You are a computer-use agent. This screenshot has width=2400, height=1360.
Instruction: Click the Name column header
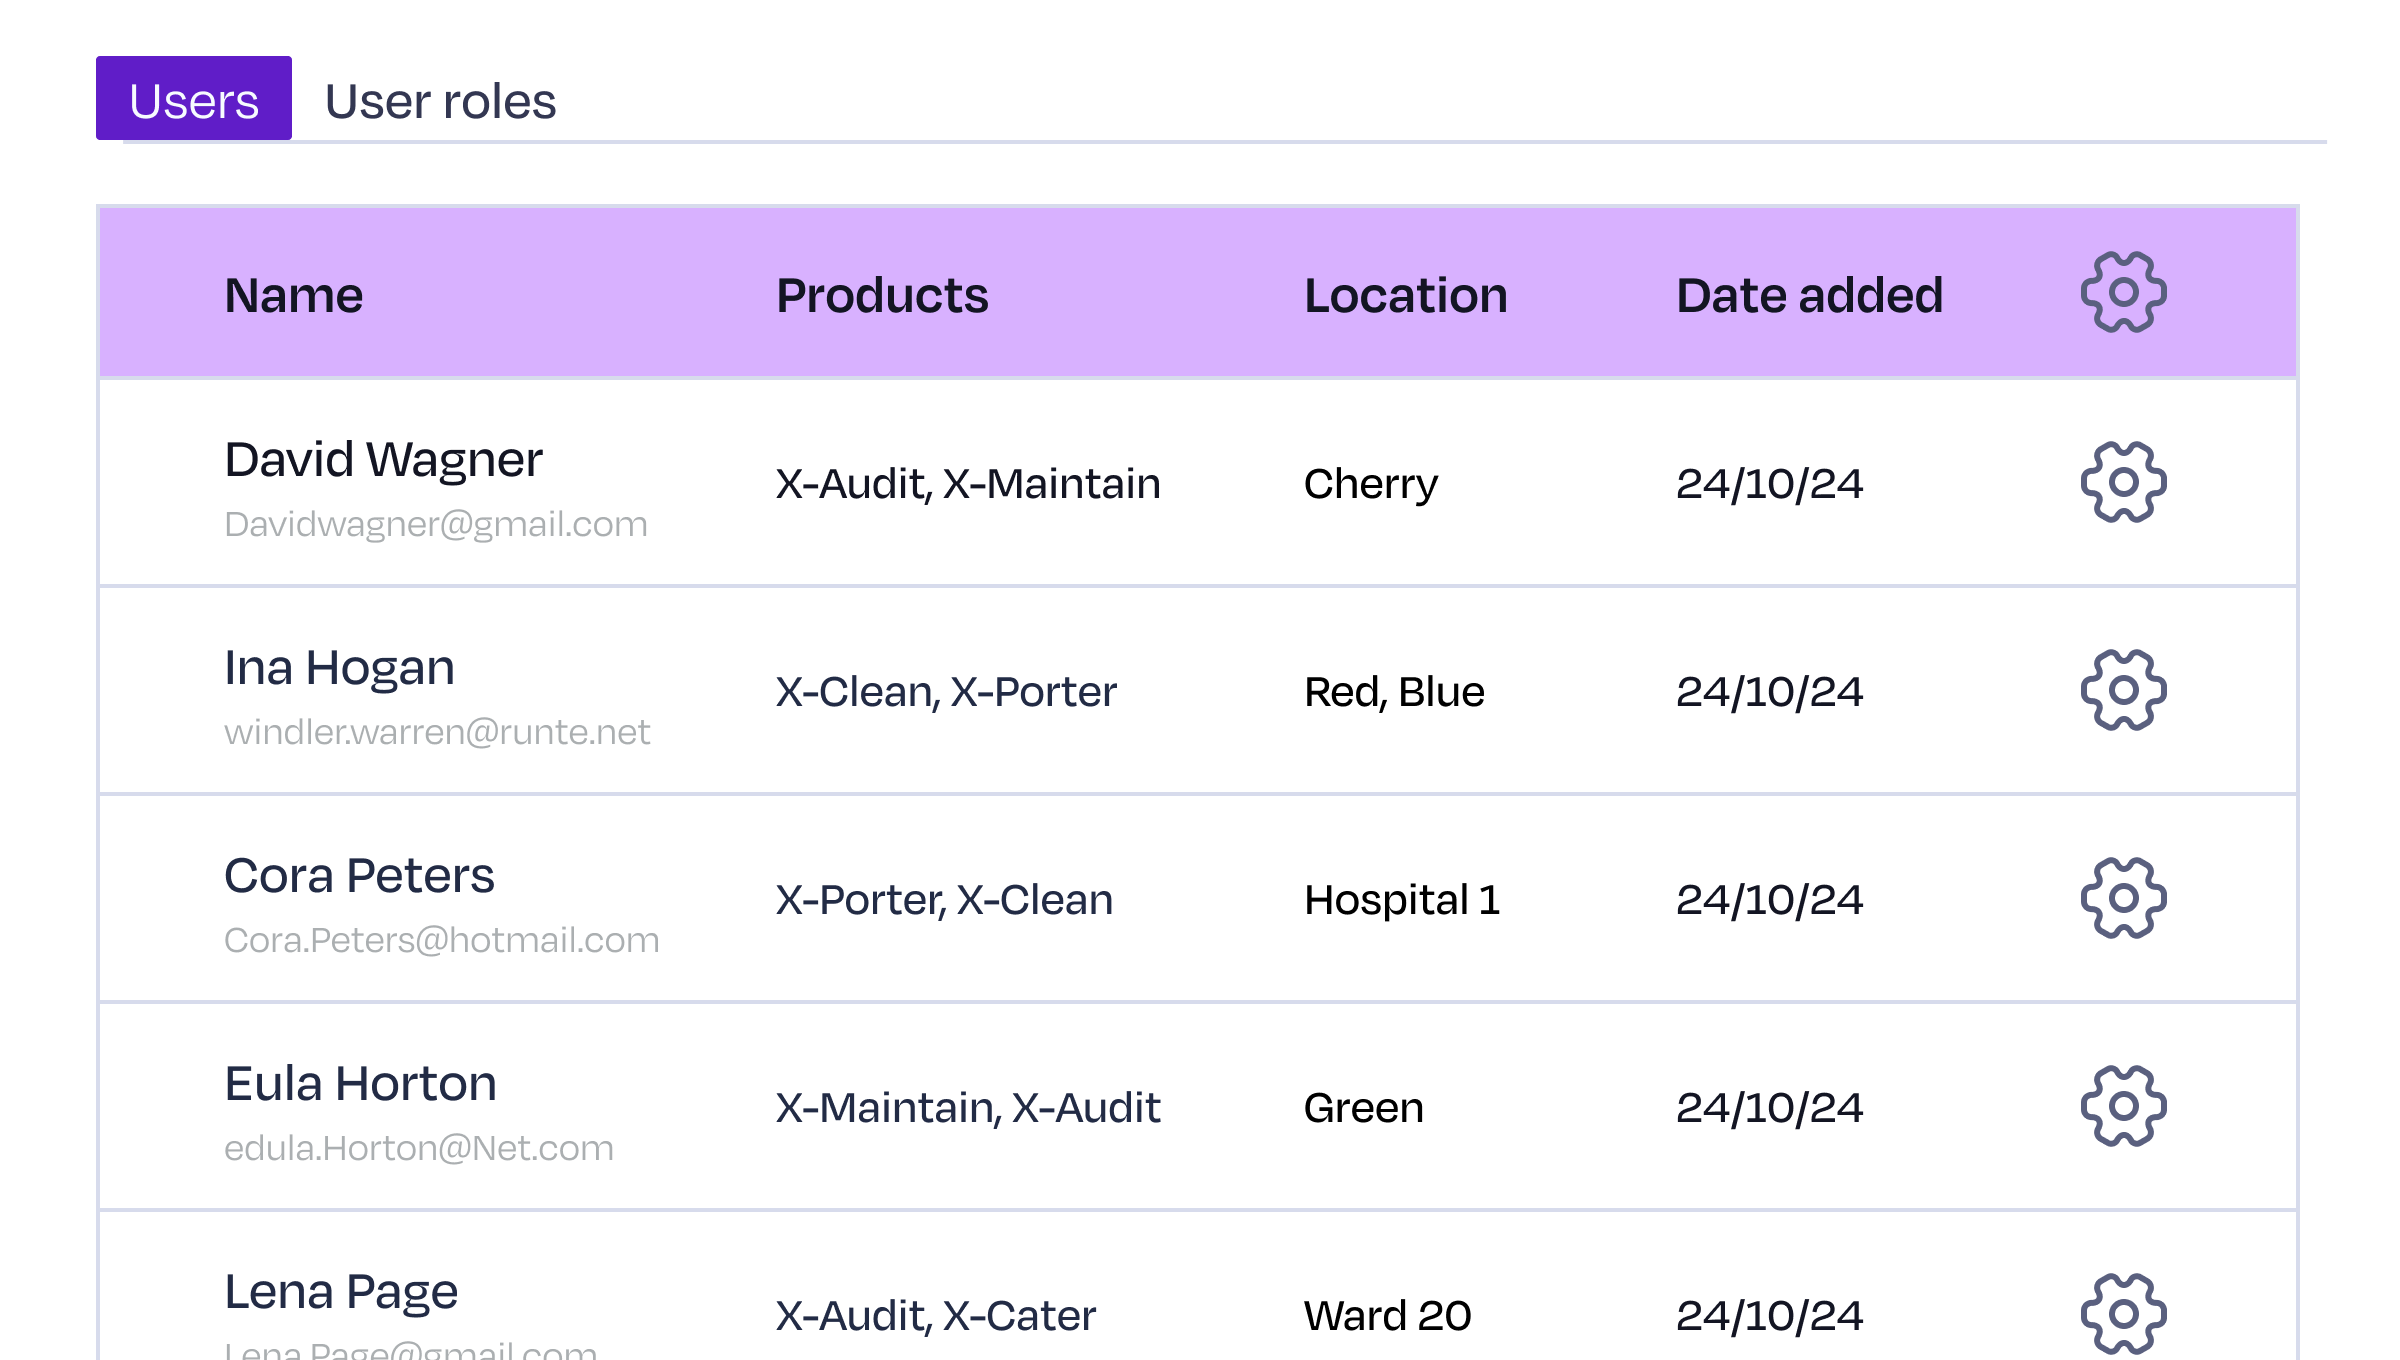293,296
